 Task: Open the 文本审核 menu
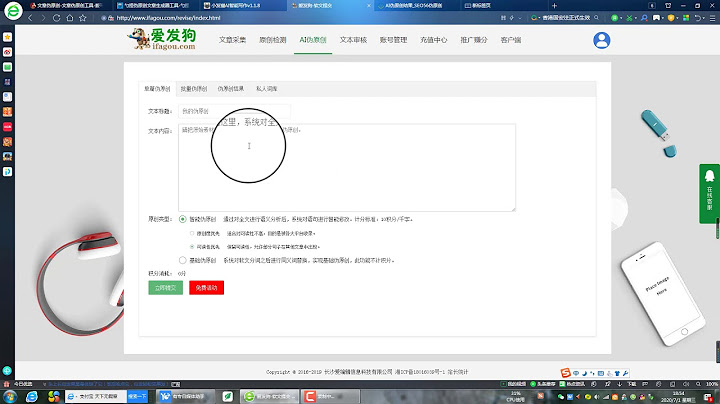353,40
